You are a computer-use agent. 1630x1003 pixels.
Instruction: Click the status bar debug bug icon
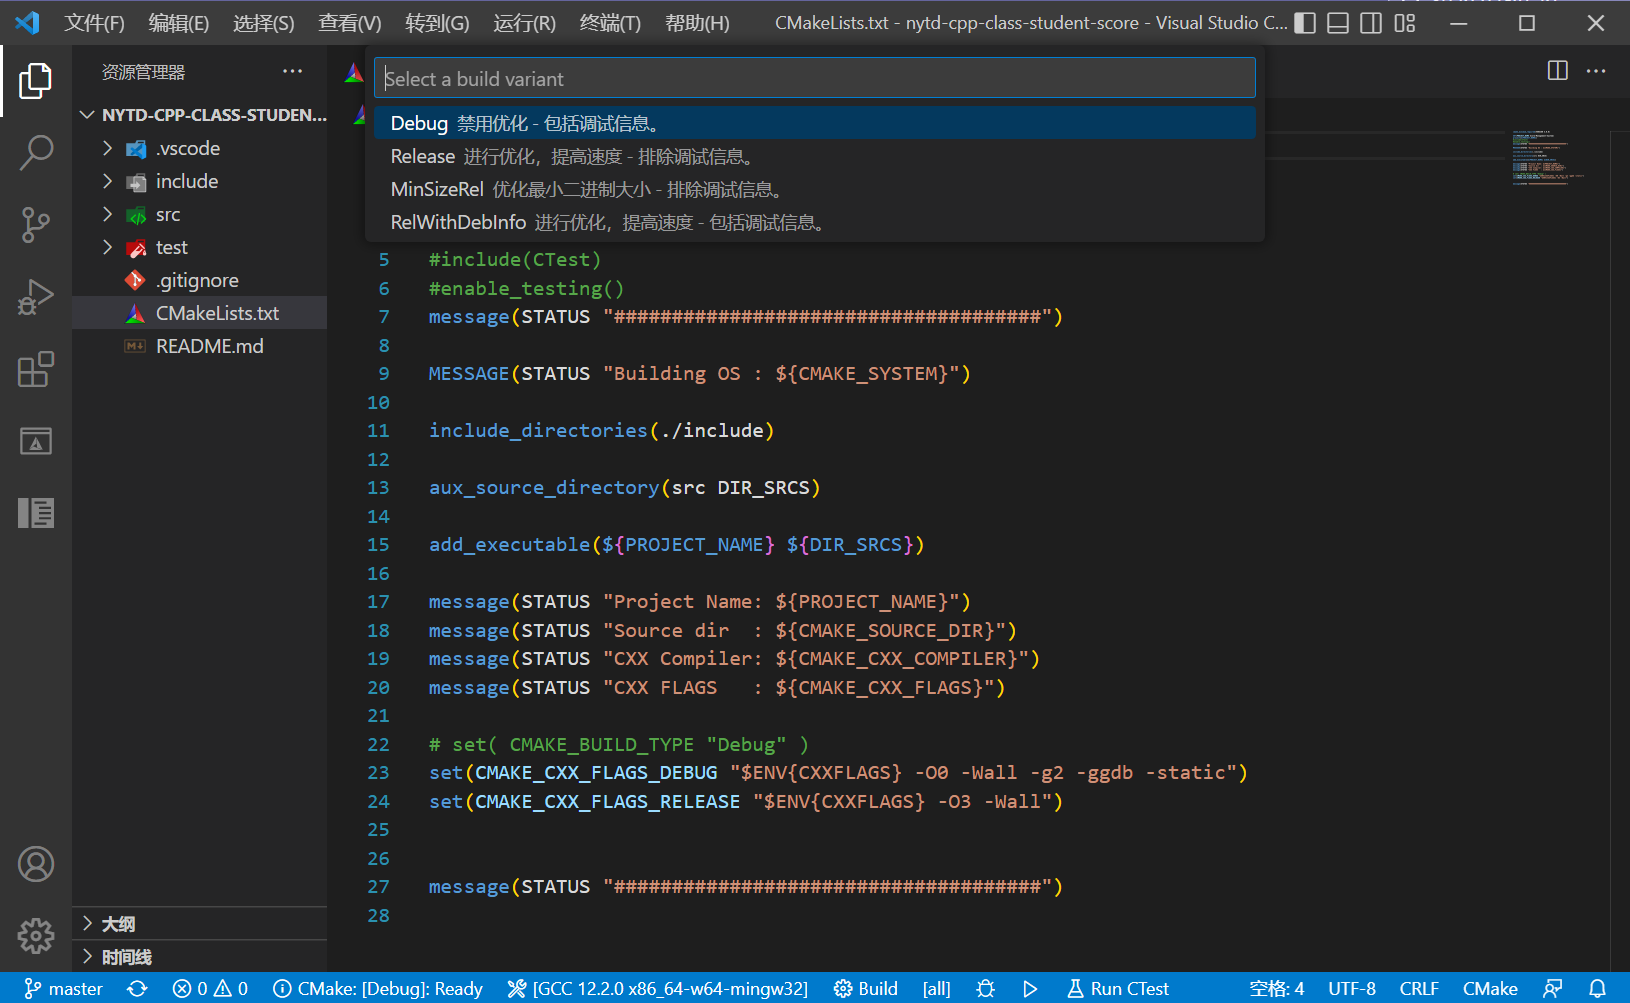pyautogui.click(x=985, y=989)
